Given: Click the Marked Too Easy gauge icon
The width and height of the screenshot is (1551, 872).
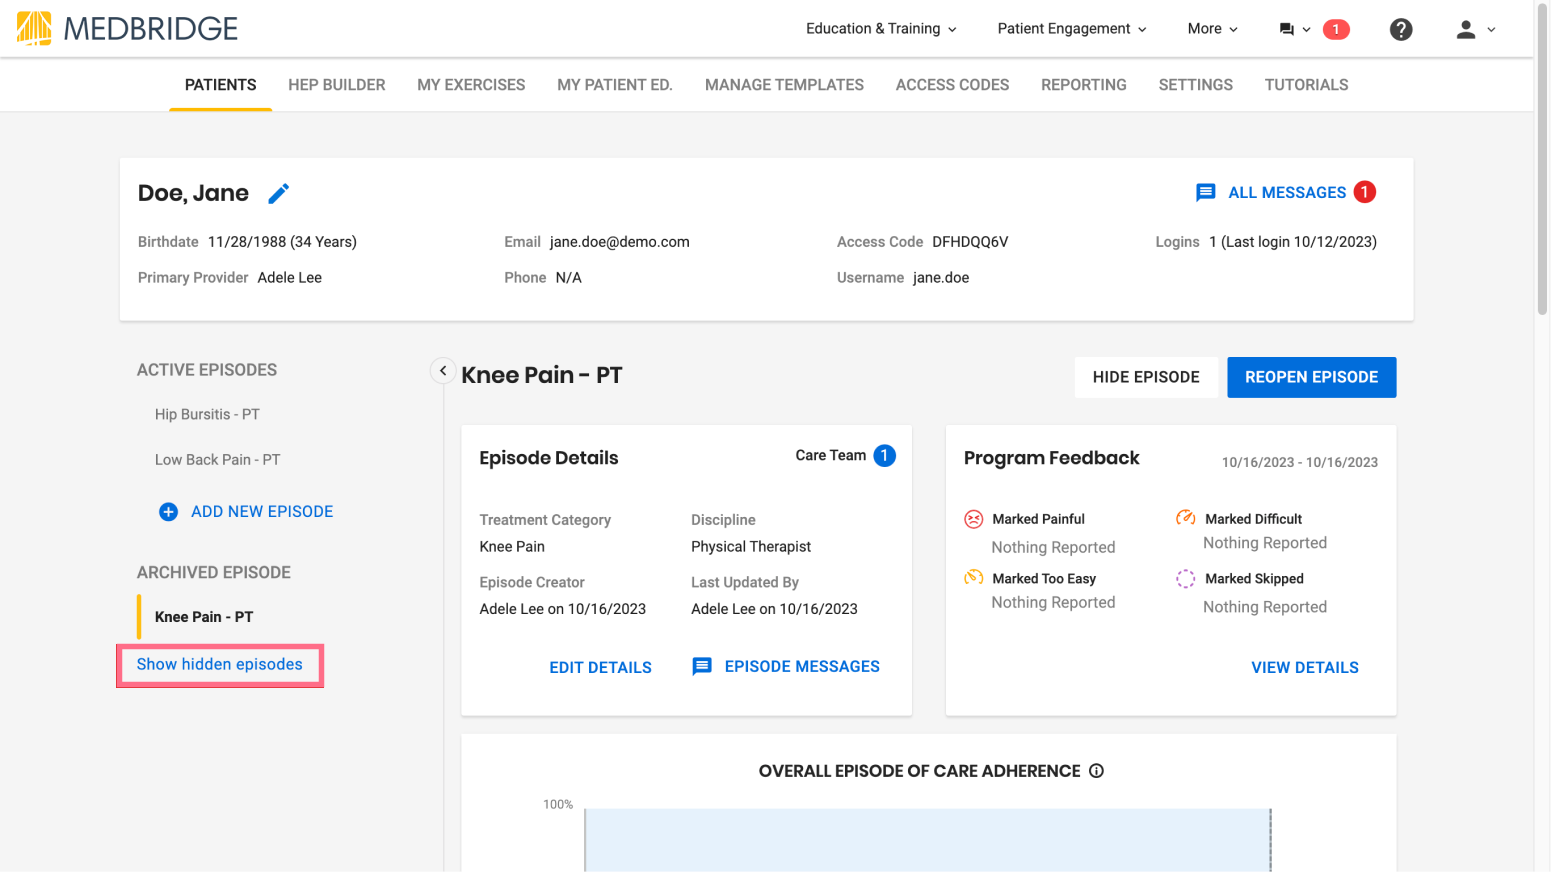Looking at the screenshot, I should click(x=973, y=577).
